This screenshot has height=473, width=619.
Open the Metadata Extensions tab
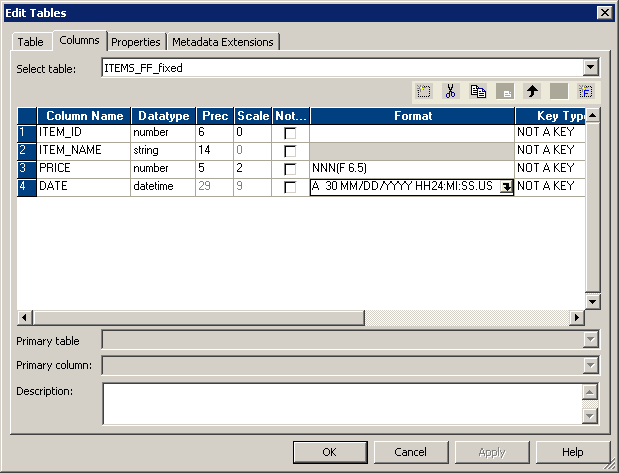tap(222, 42)
